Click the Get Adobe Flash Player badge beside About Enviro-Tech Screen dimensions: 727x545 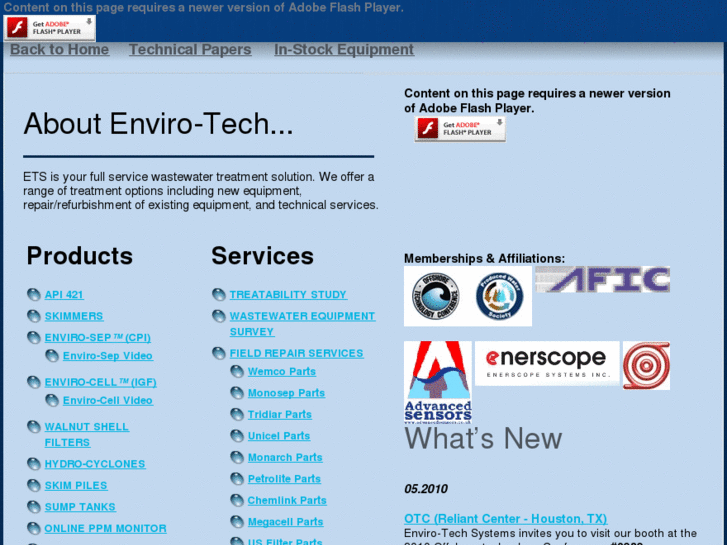click(x=460, y=128)
